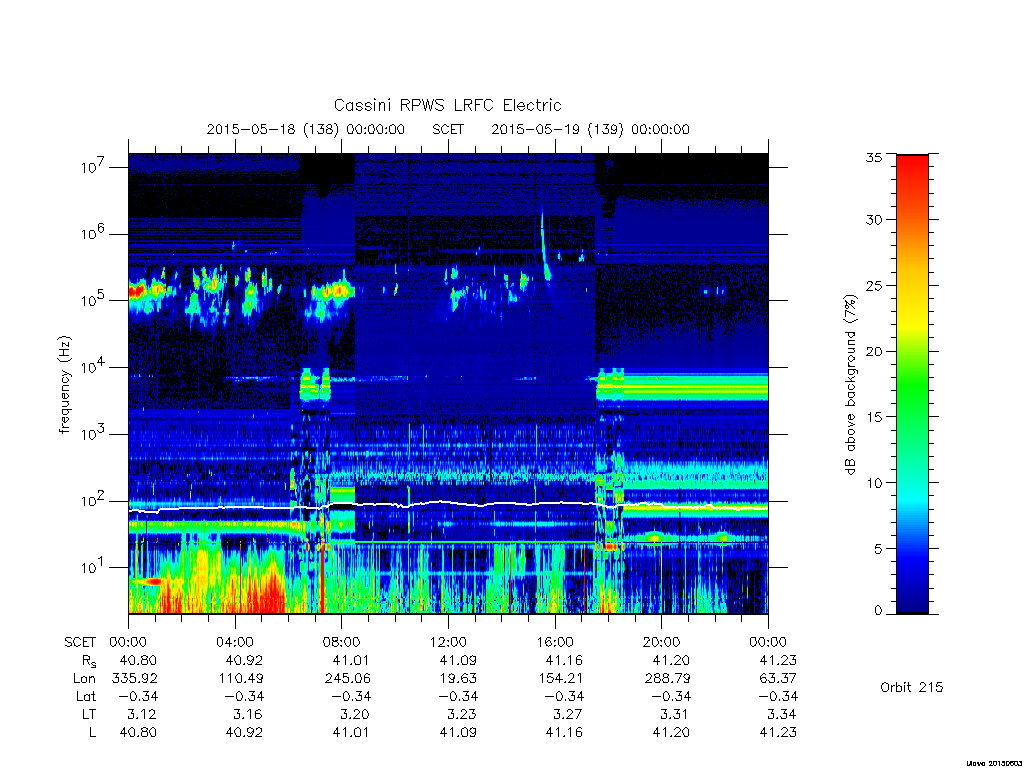Click the 20 label on the color scale

[873, 351]
